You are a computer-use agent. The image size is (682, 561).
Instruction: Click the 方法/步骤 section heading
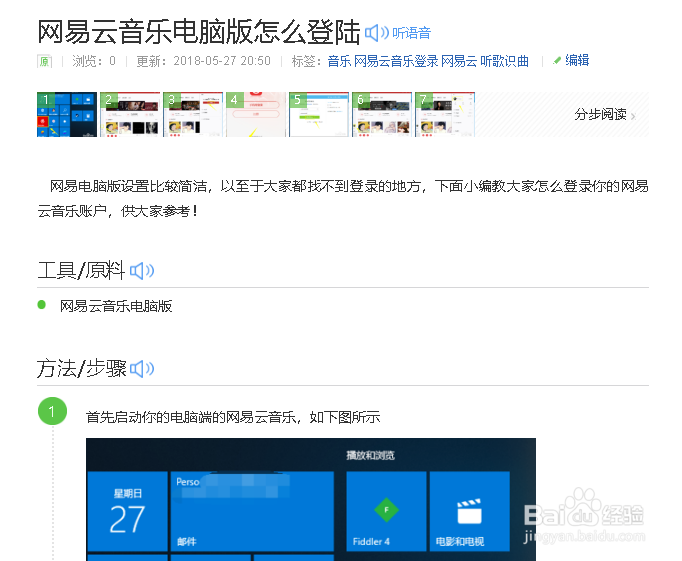81,368
